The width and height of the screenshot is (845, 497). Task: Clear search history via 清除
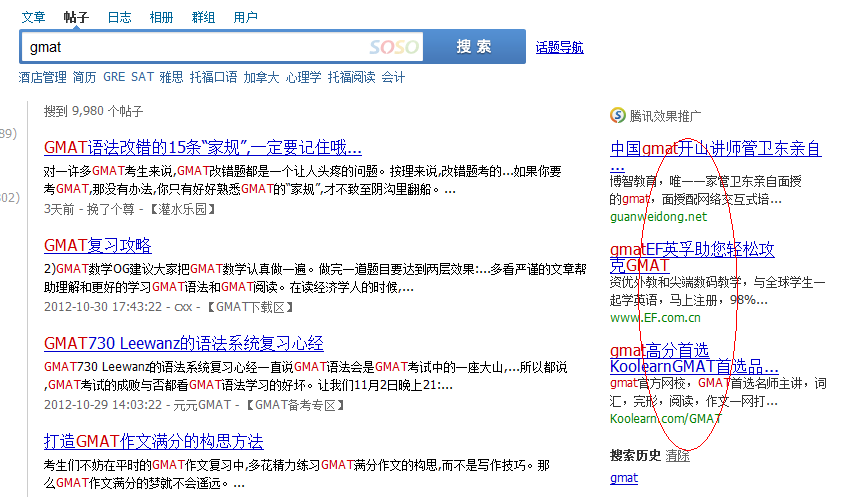pyautogui.click(x=677, y=455)
